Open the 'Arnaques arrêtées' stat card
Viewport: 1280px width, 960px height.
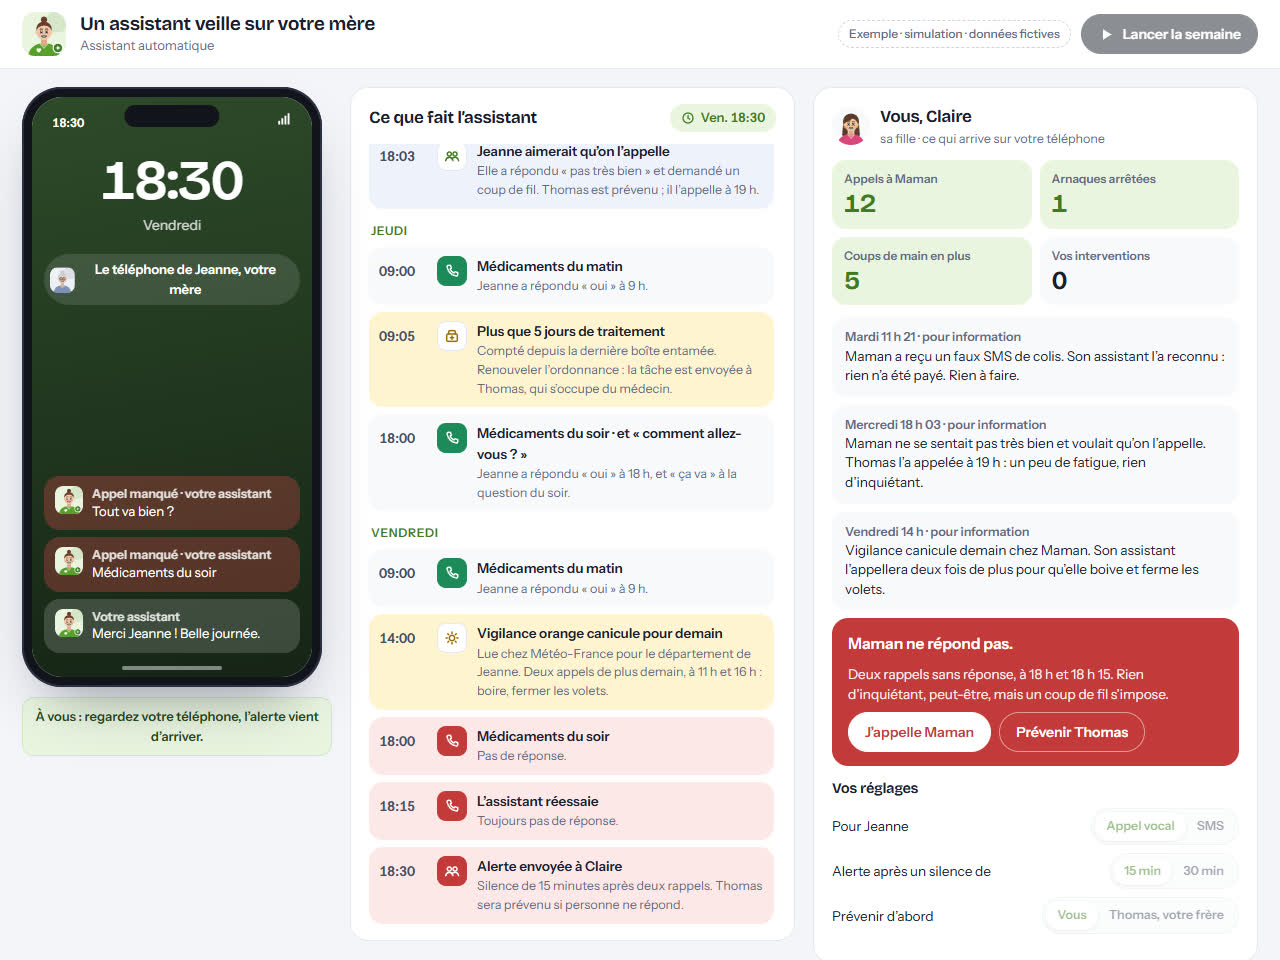point(1139,194)
